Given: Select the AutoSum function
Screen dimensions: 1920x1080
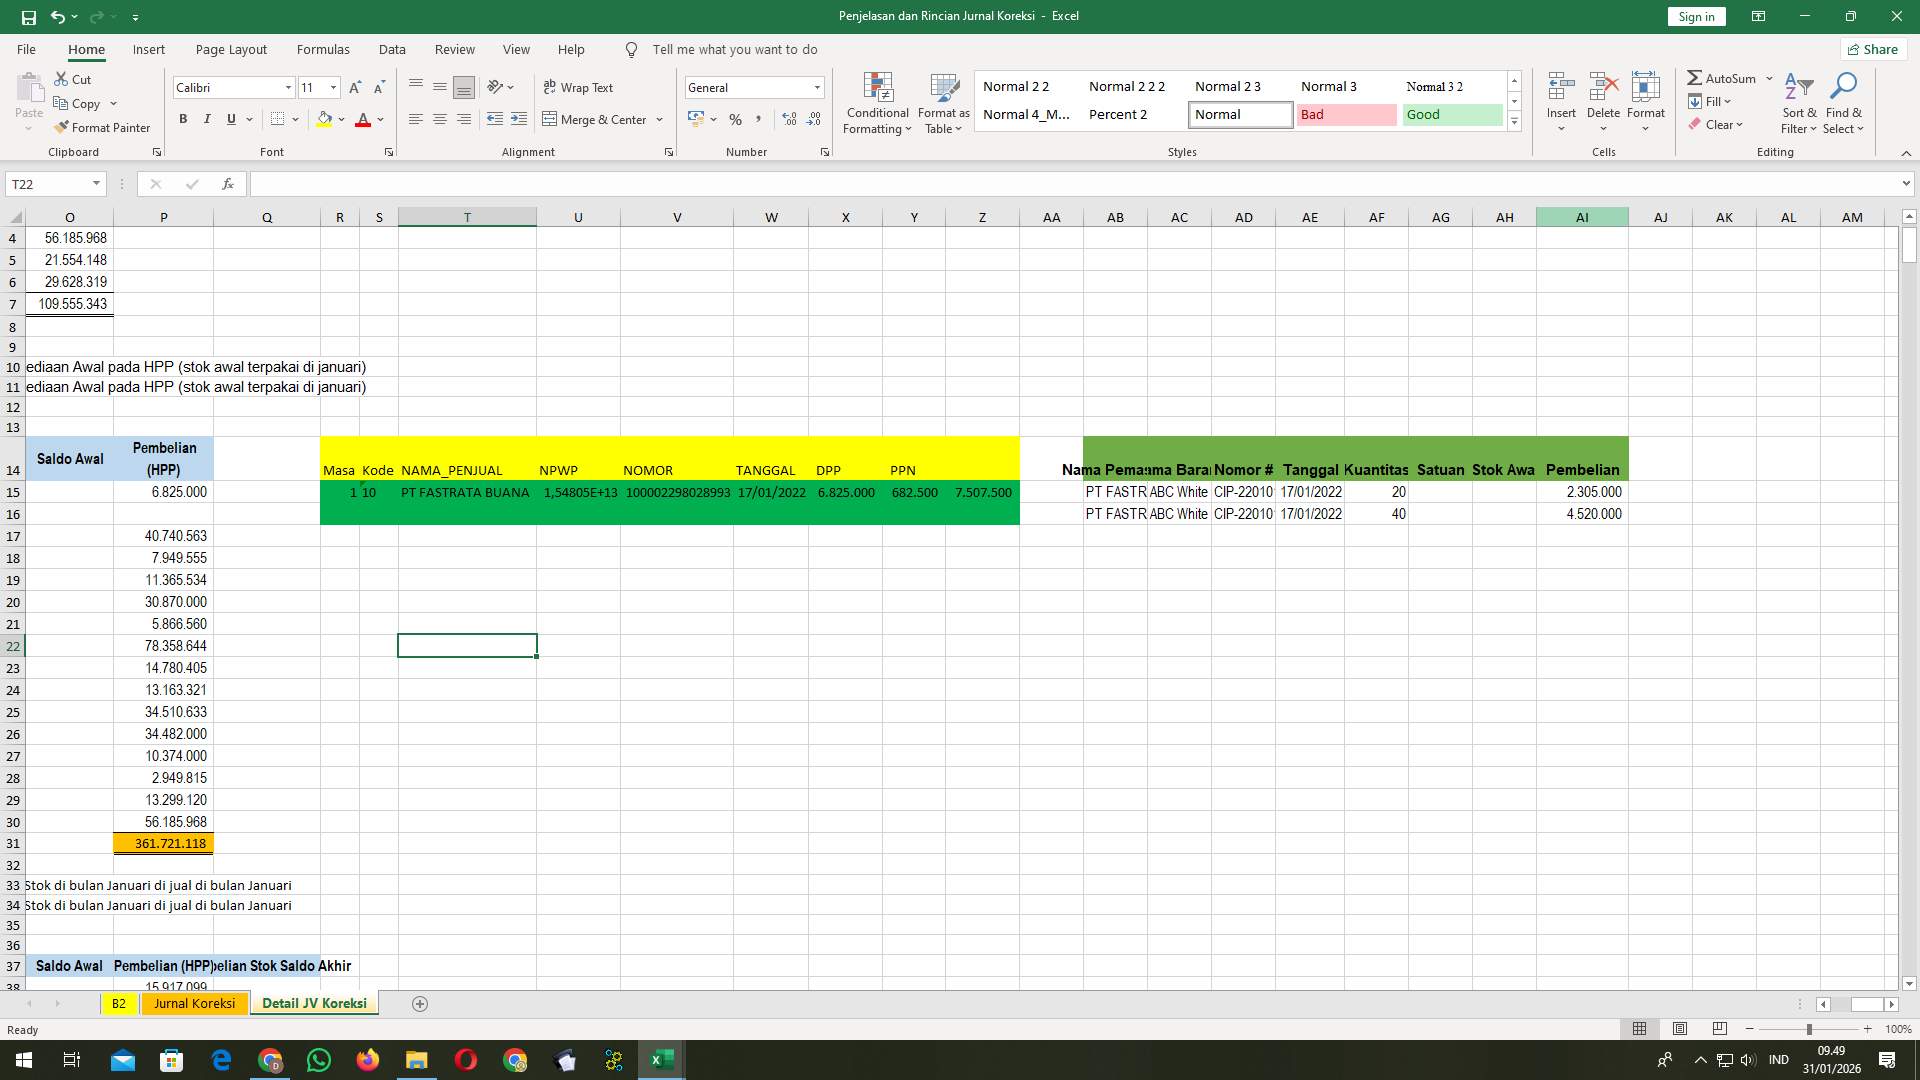Looking at the screenshot, I should (1724, 77).
